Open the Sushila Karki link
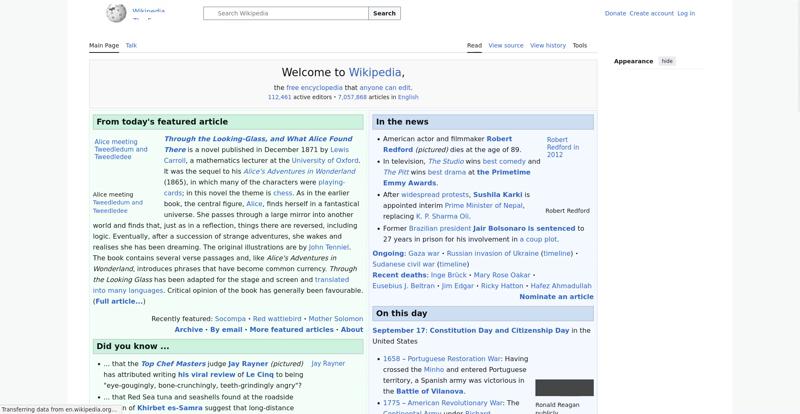This screenshot has width=800, height=414. (x=498, y=194)
